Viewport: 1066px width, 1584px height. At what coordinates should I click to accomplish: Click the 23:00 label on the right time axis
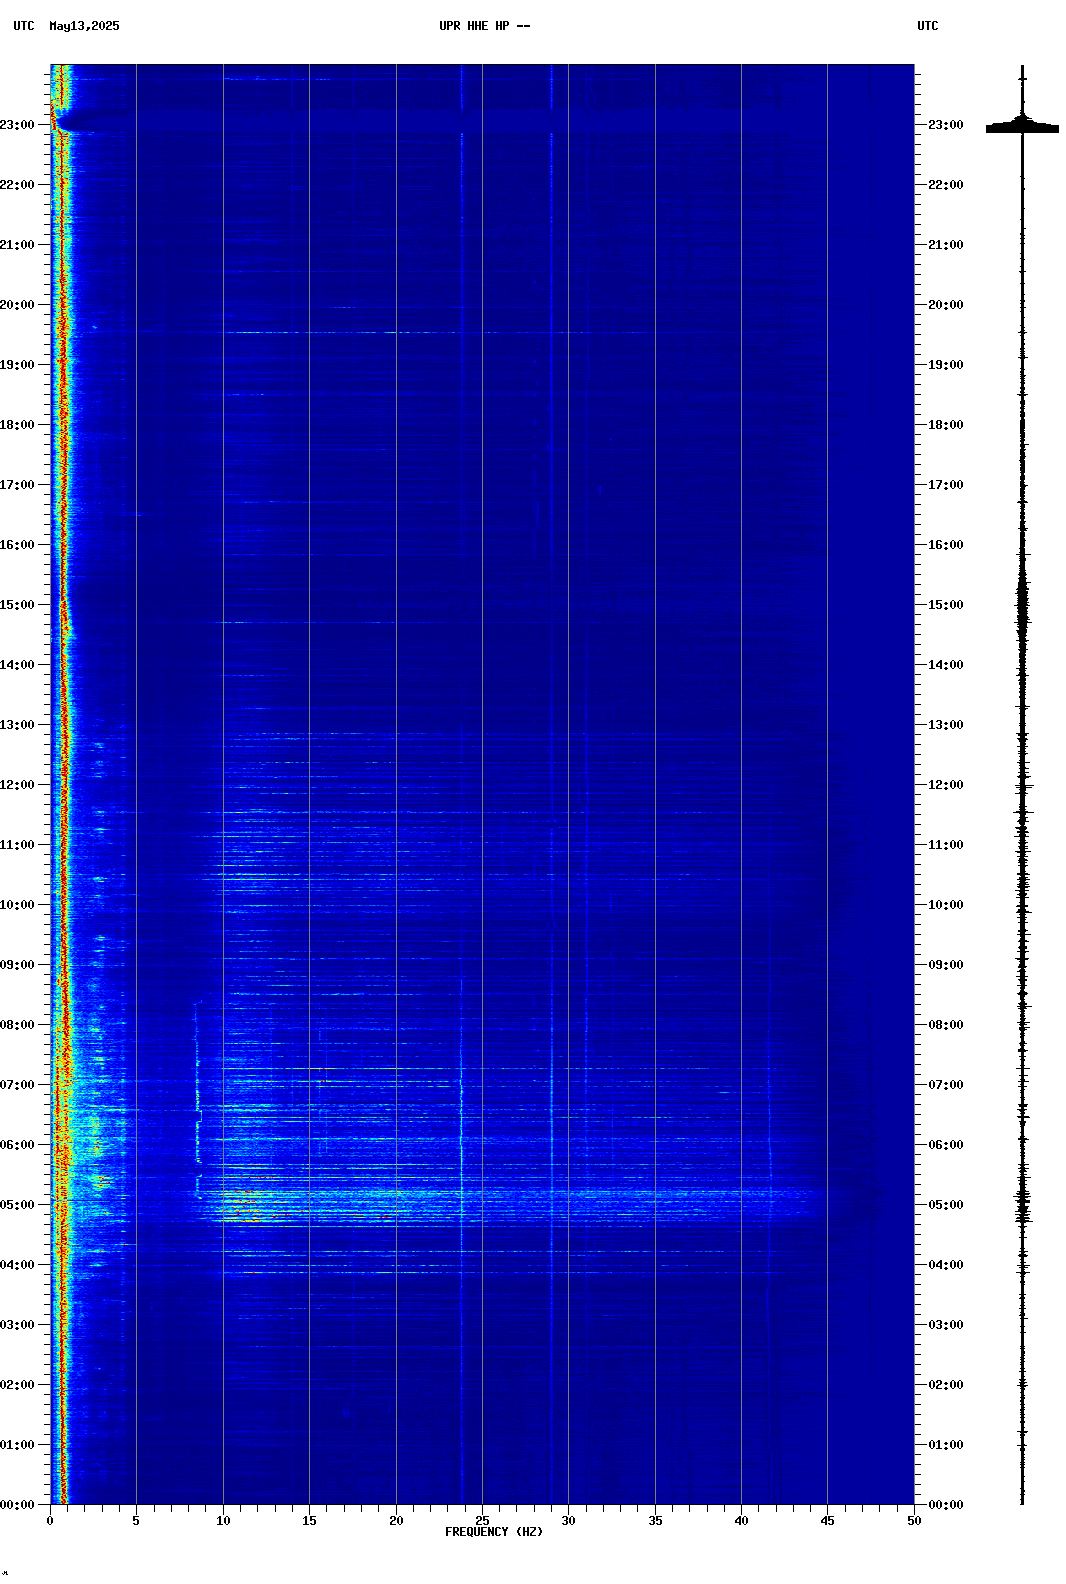(x=946, y=125)
